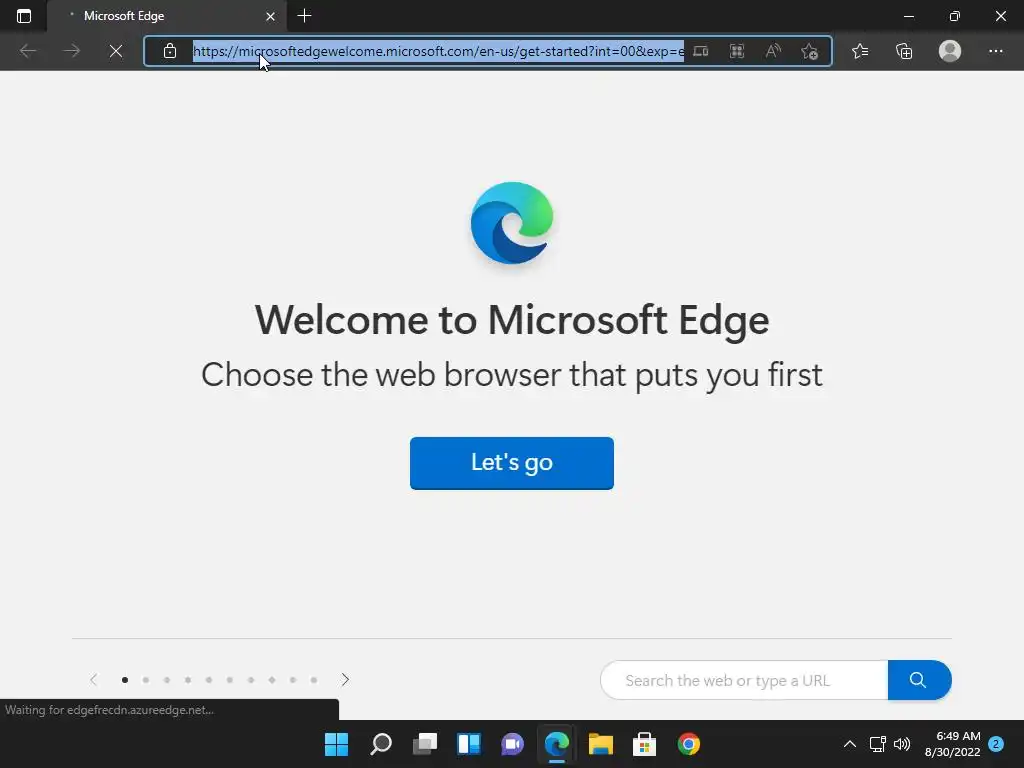Open Task View on taskbar

[424, 744]
